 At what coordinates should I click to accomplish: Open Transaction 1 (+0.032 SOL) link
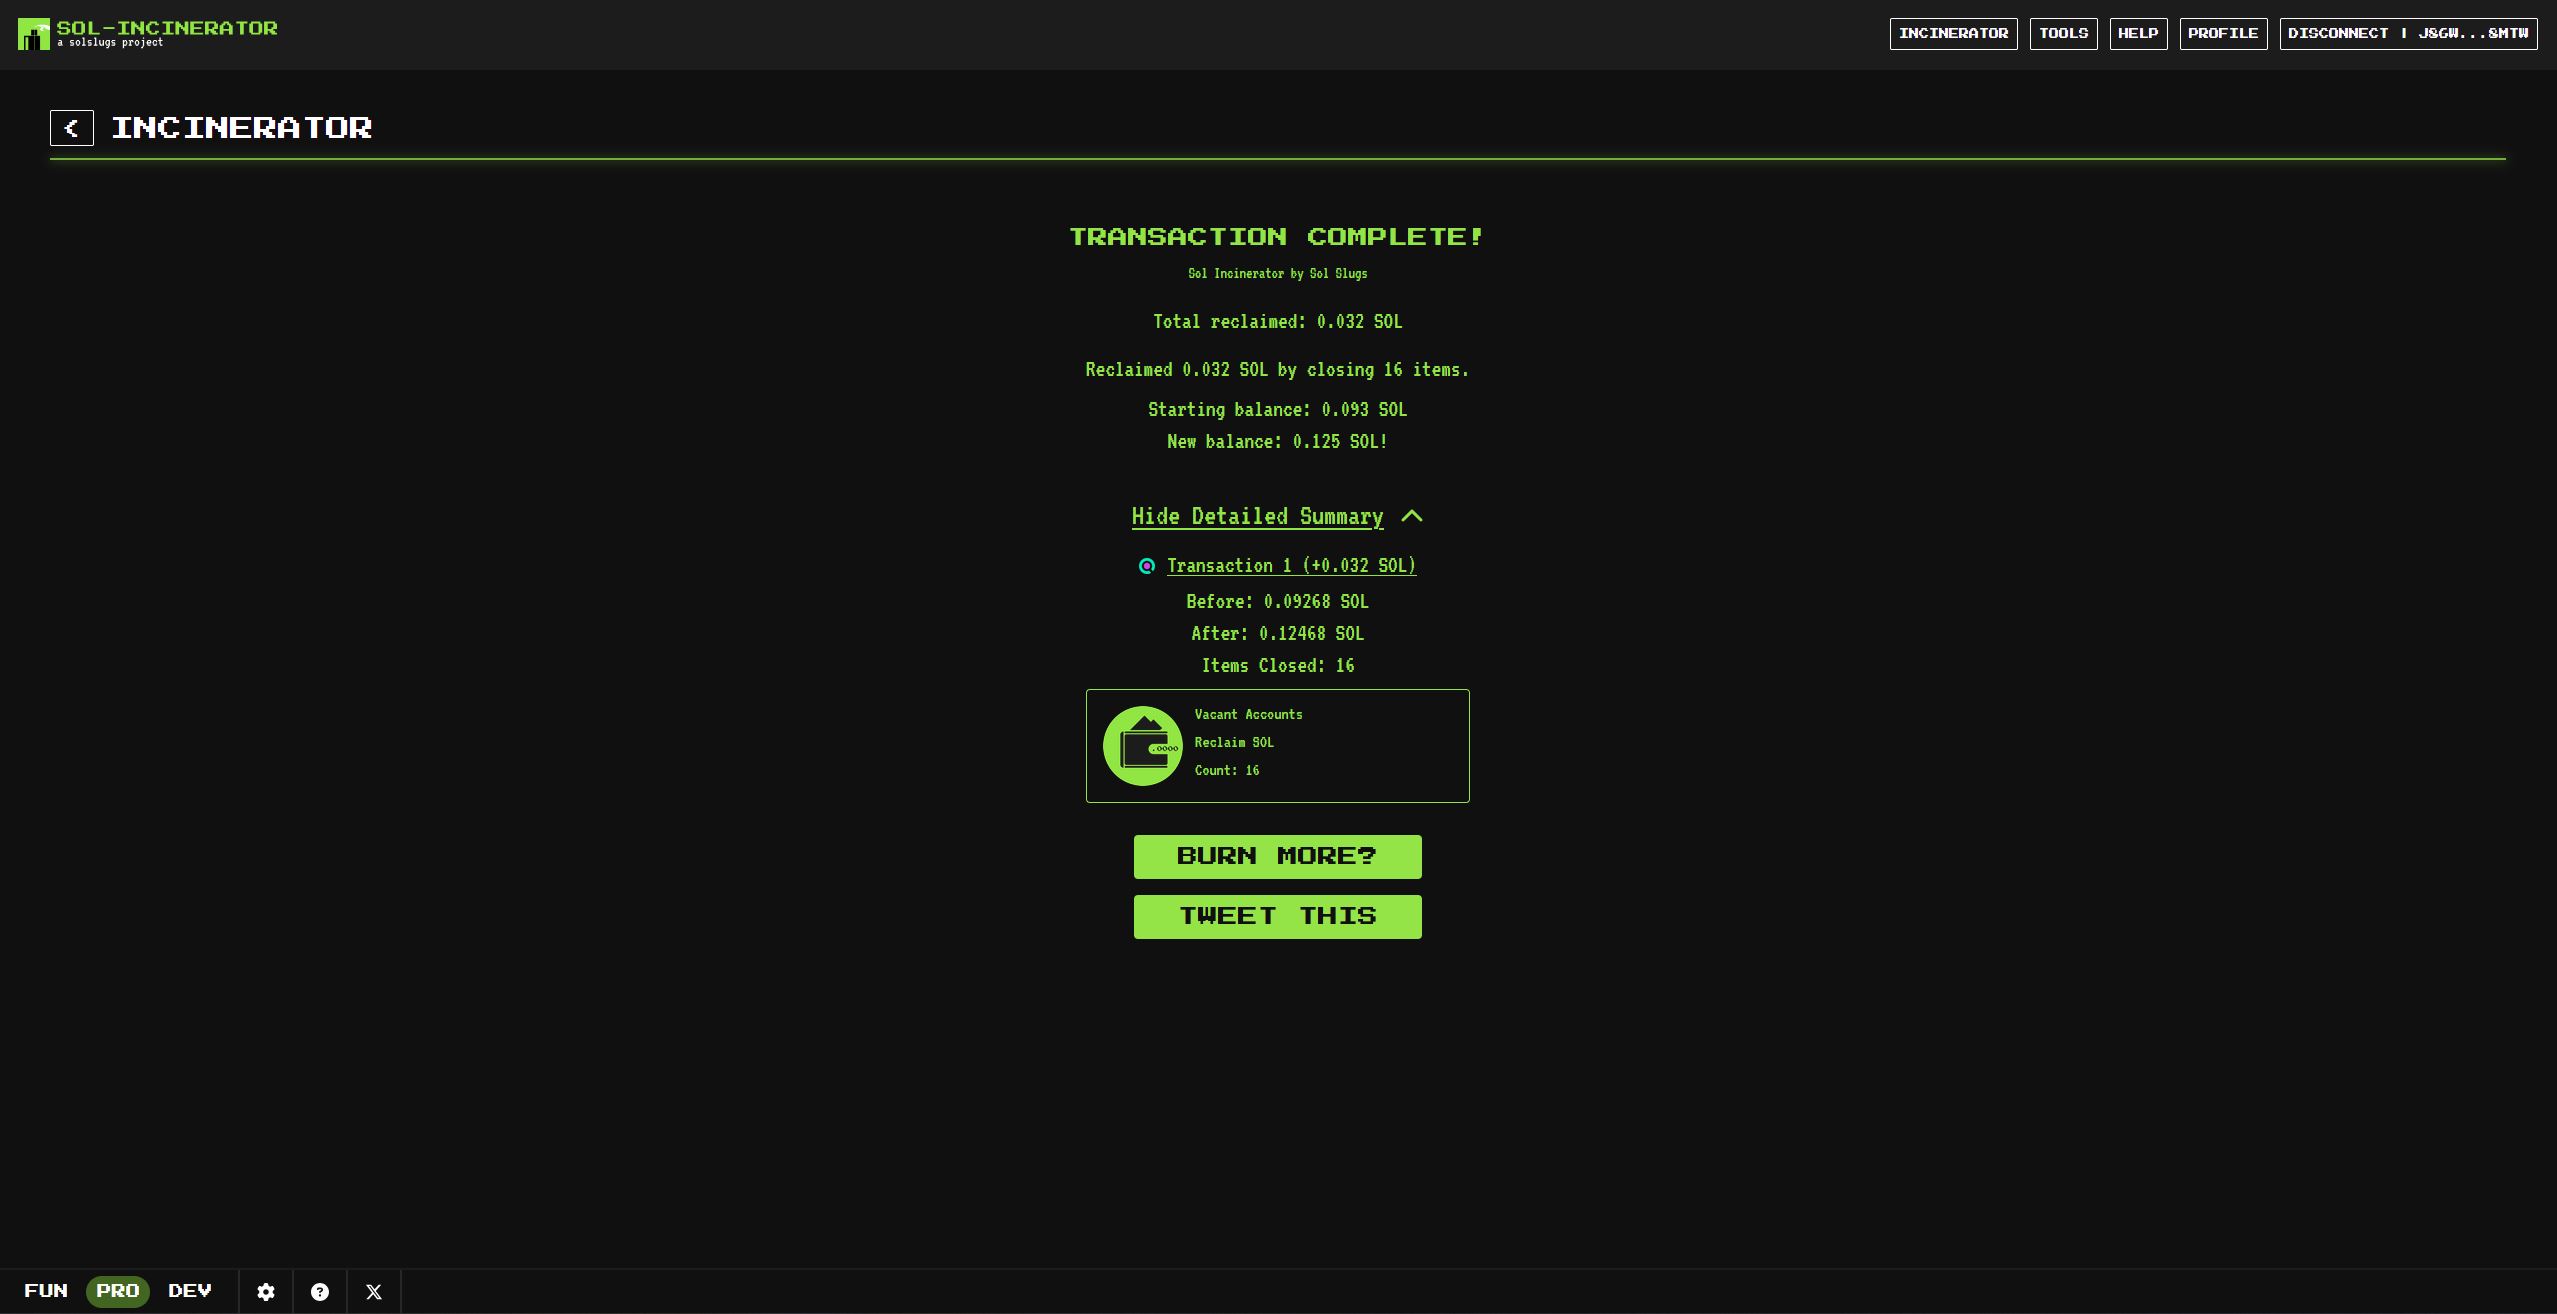(x=1291, y=566)
